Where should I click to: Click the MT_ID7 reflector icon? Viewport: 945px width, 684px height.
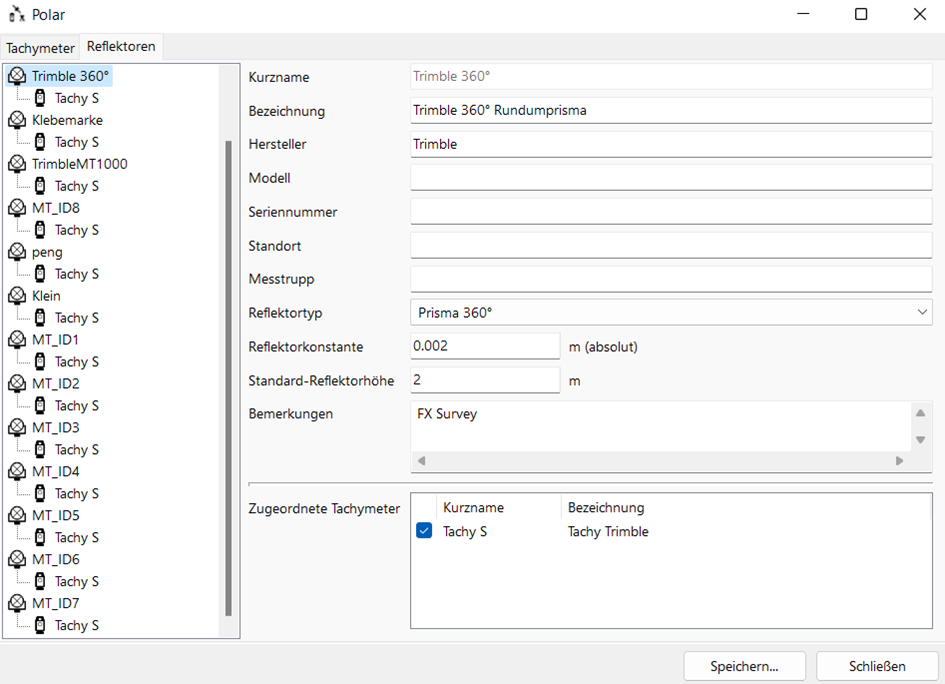(17, 604)
